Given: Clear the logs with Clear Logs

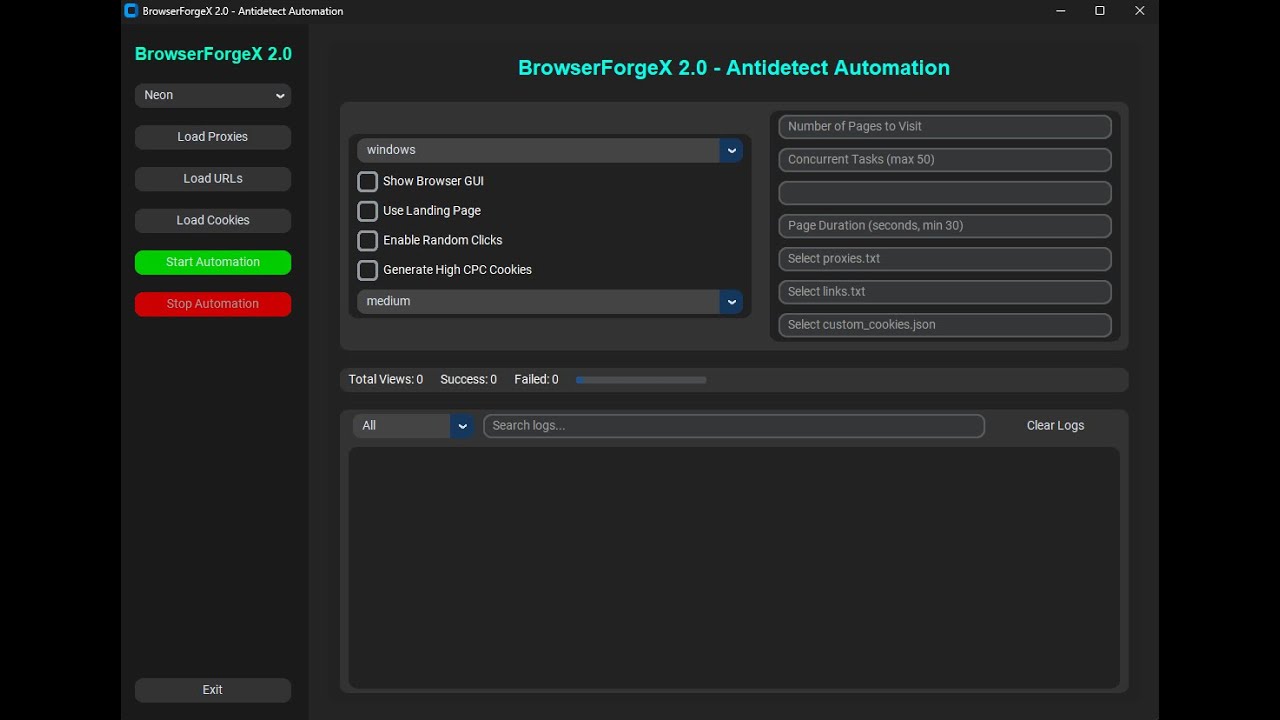Looking at the screenshot, I should pyautogui.click(x=1055, y=426).
